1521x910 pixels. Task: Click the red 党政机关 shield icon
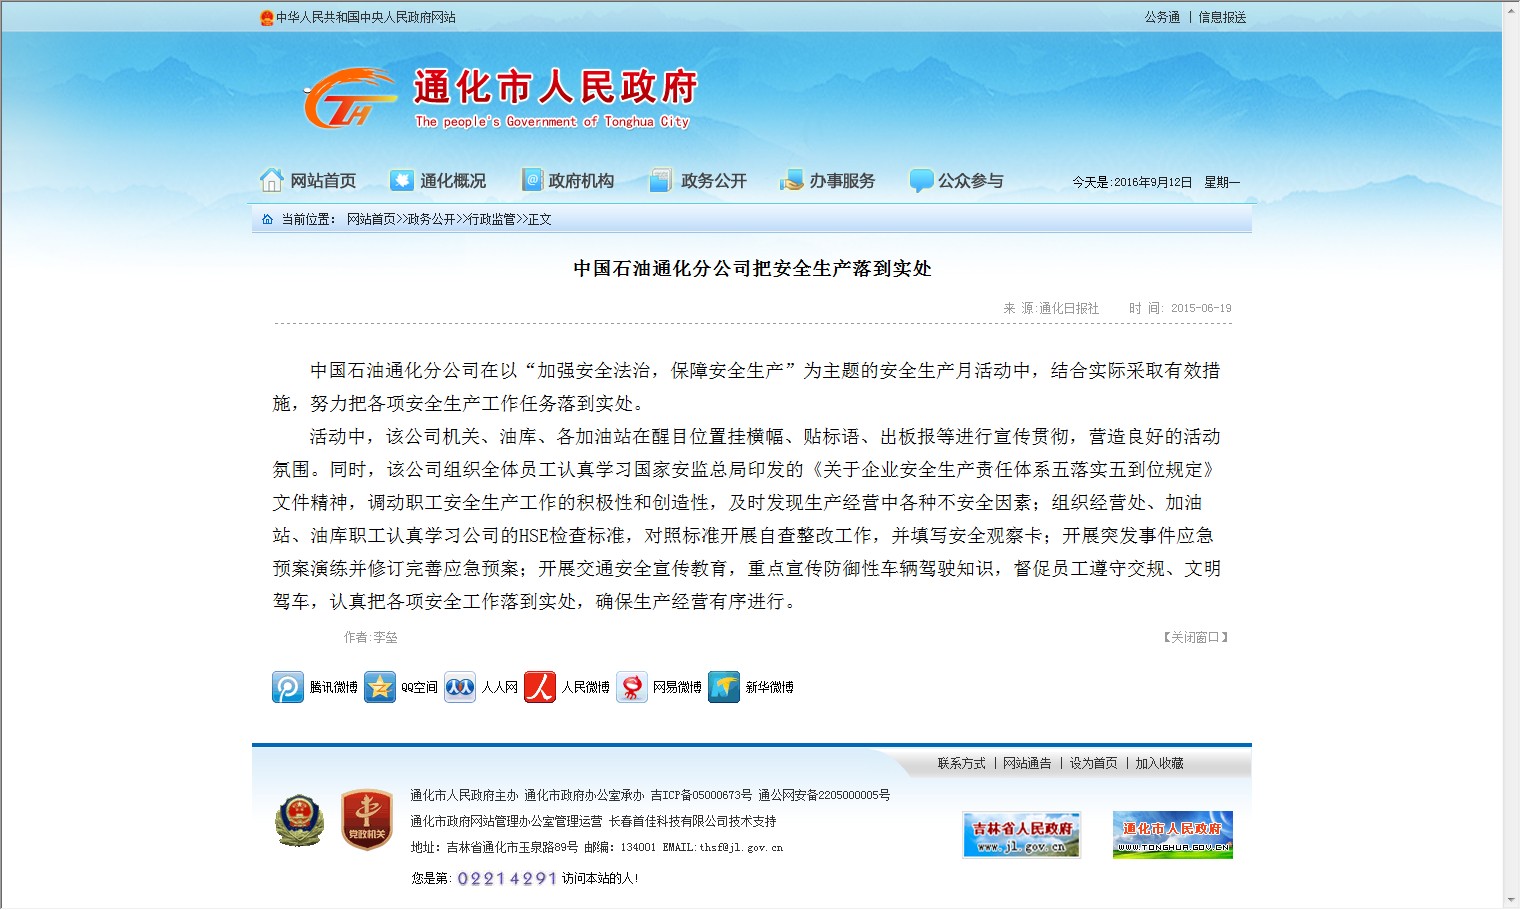click(x=367, y=821)
